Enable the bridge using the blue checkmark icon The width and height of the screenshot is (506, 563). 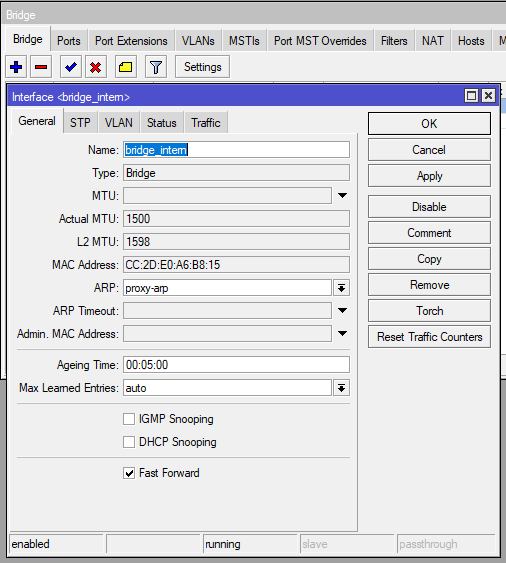click(x=71, y=67)
